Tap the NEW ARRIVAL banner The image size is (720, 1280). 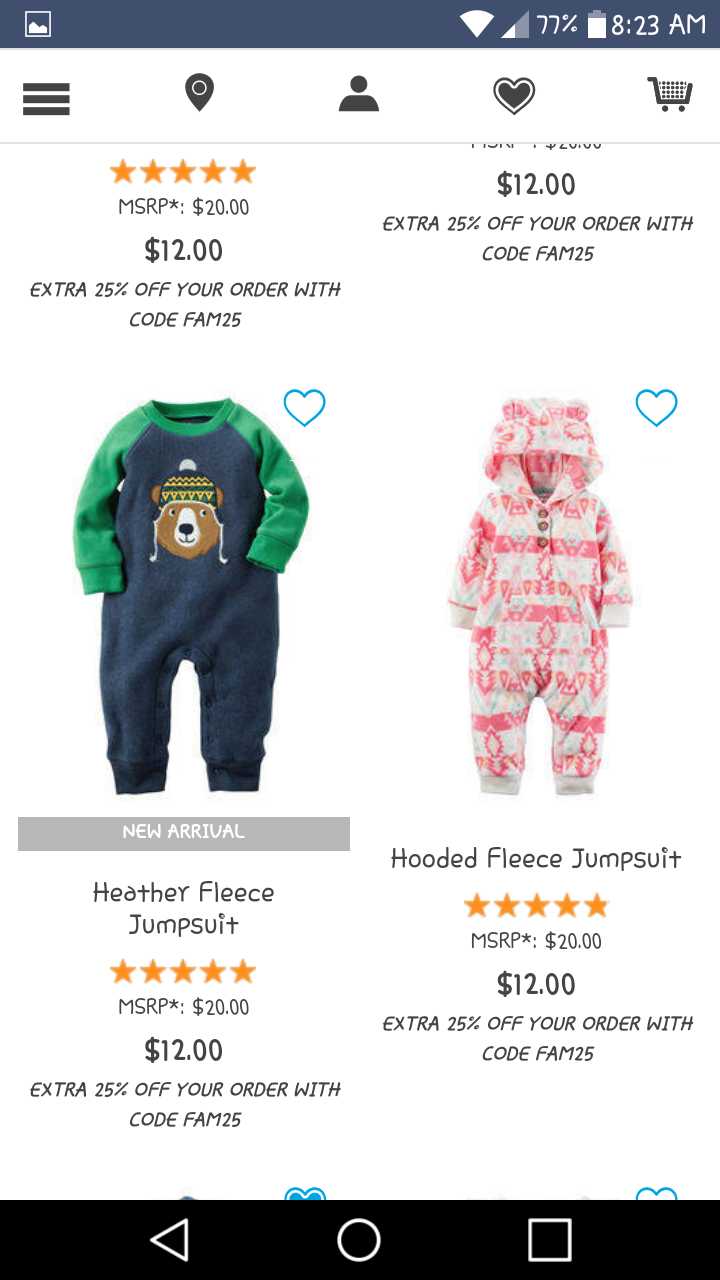click(184, 833)
